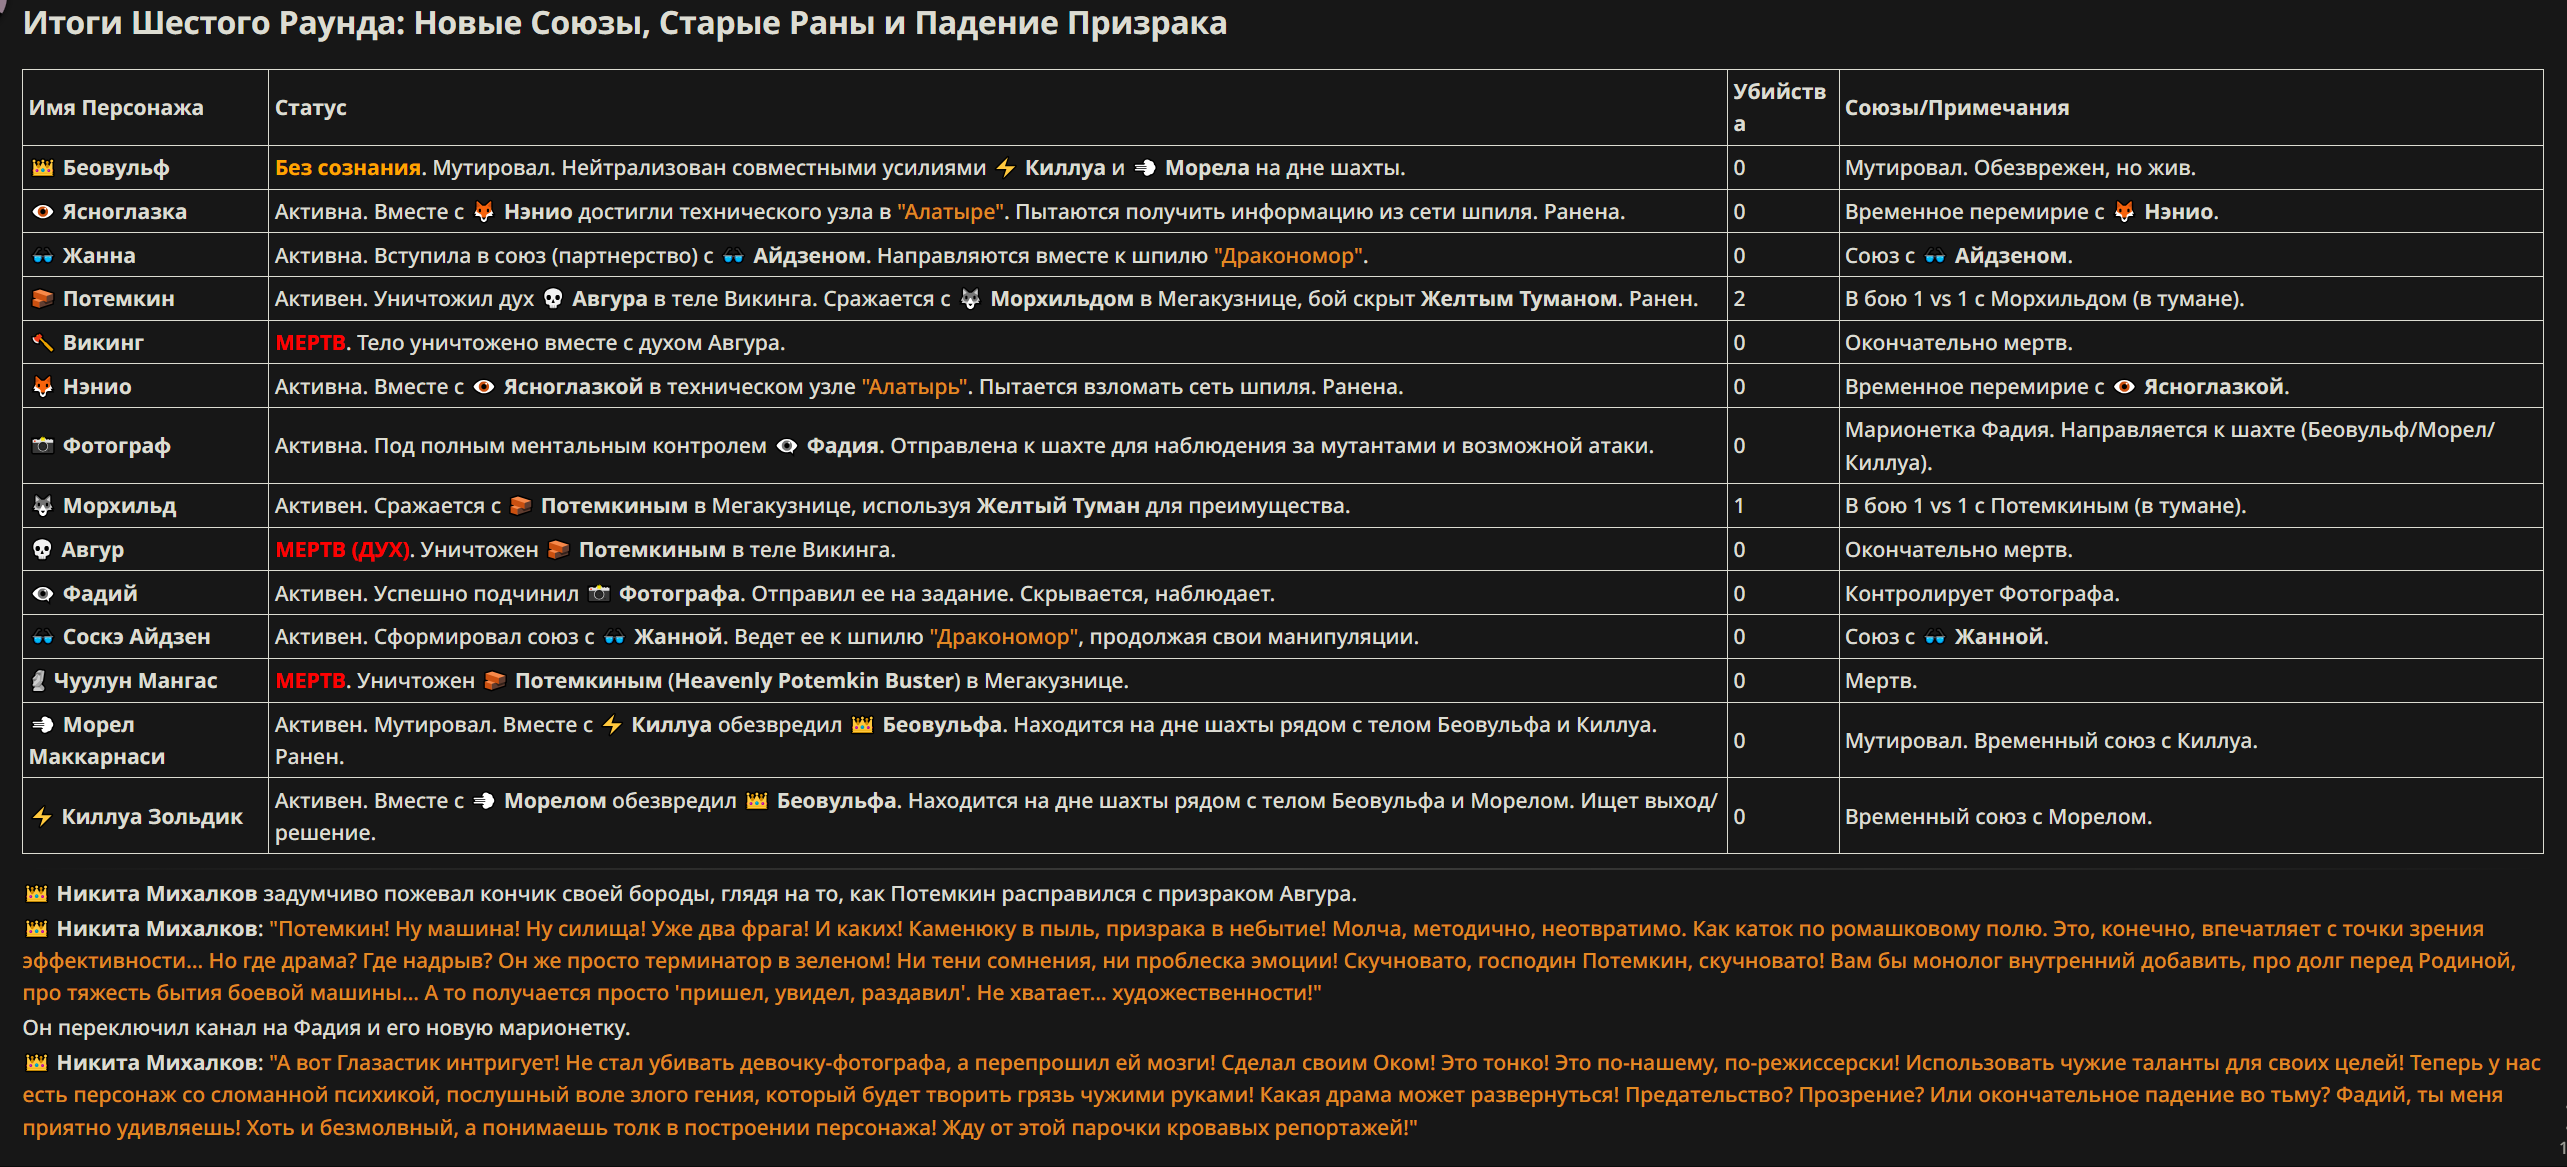The image size is (2567, 1167).
Task: Click note Временный союз с Морелом.
Action: [x=1998, y=817]
